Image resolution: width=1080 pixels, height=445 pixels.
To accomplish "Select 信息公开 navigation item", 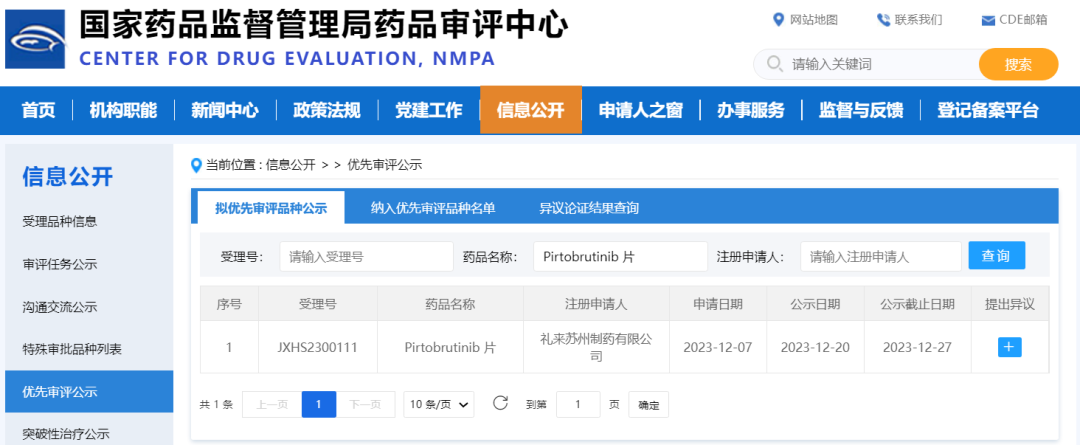I will coord(531,110).
